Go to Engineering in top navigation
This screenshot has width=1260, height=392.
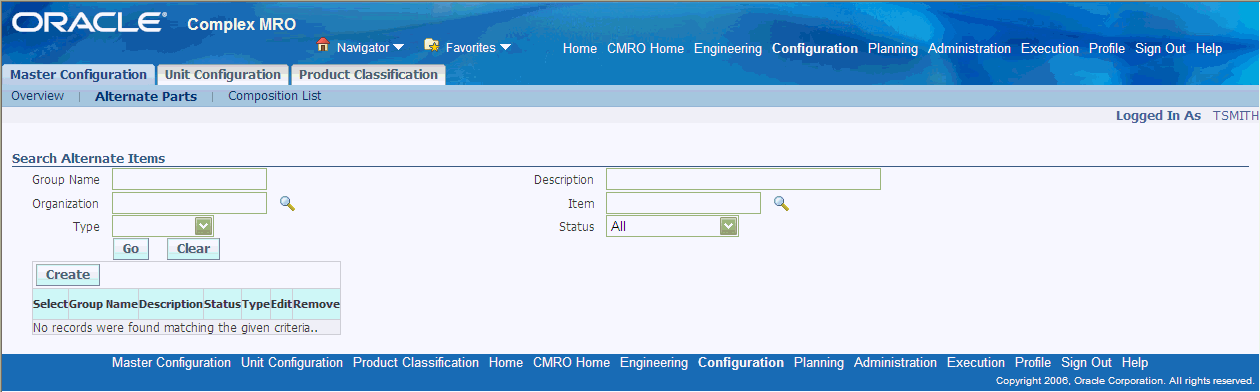pyautogui.click(x=728, y=48)
